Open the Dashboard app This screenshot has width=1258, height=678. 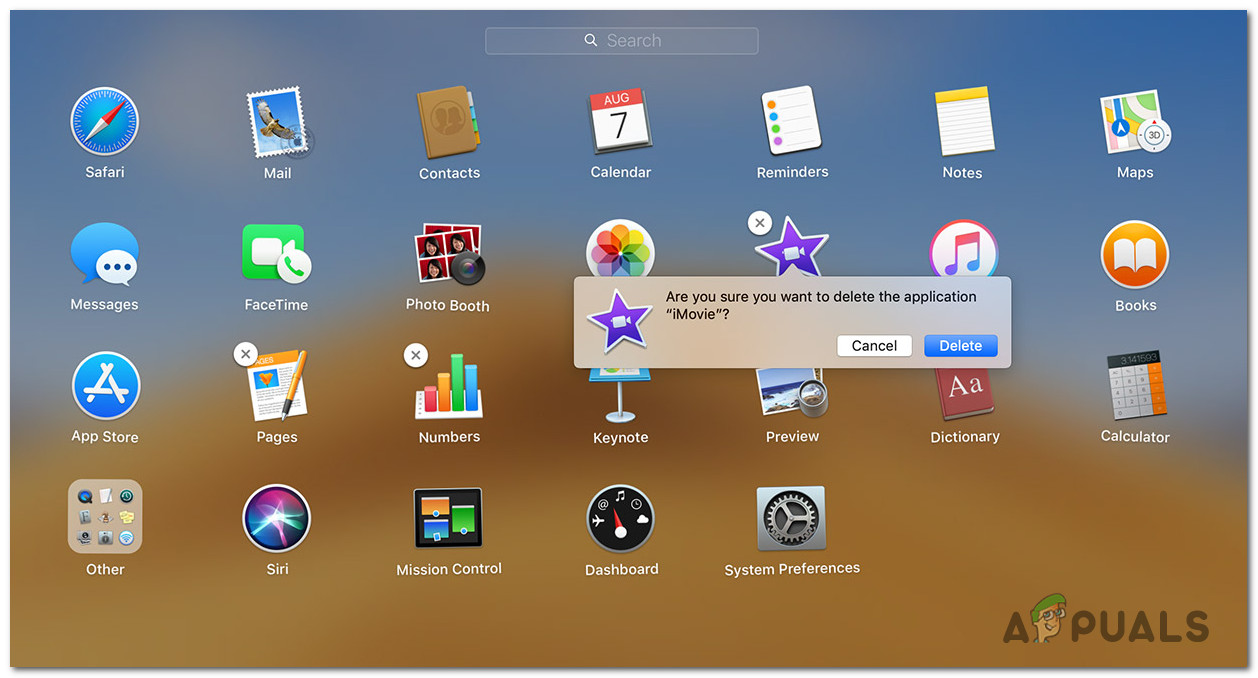coord(621,519)
